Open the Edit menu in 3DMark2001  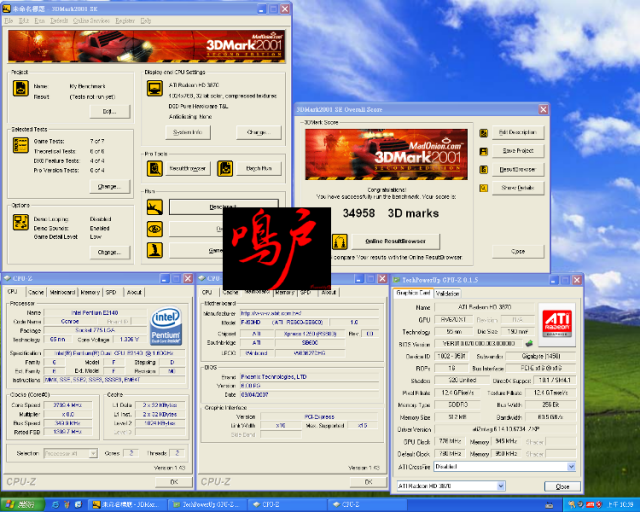(24, 20)
